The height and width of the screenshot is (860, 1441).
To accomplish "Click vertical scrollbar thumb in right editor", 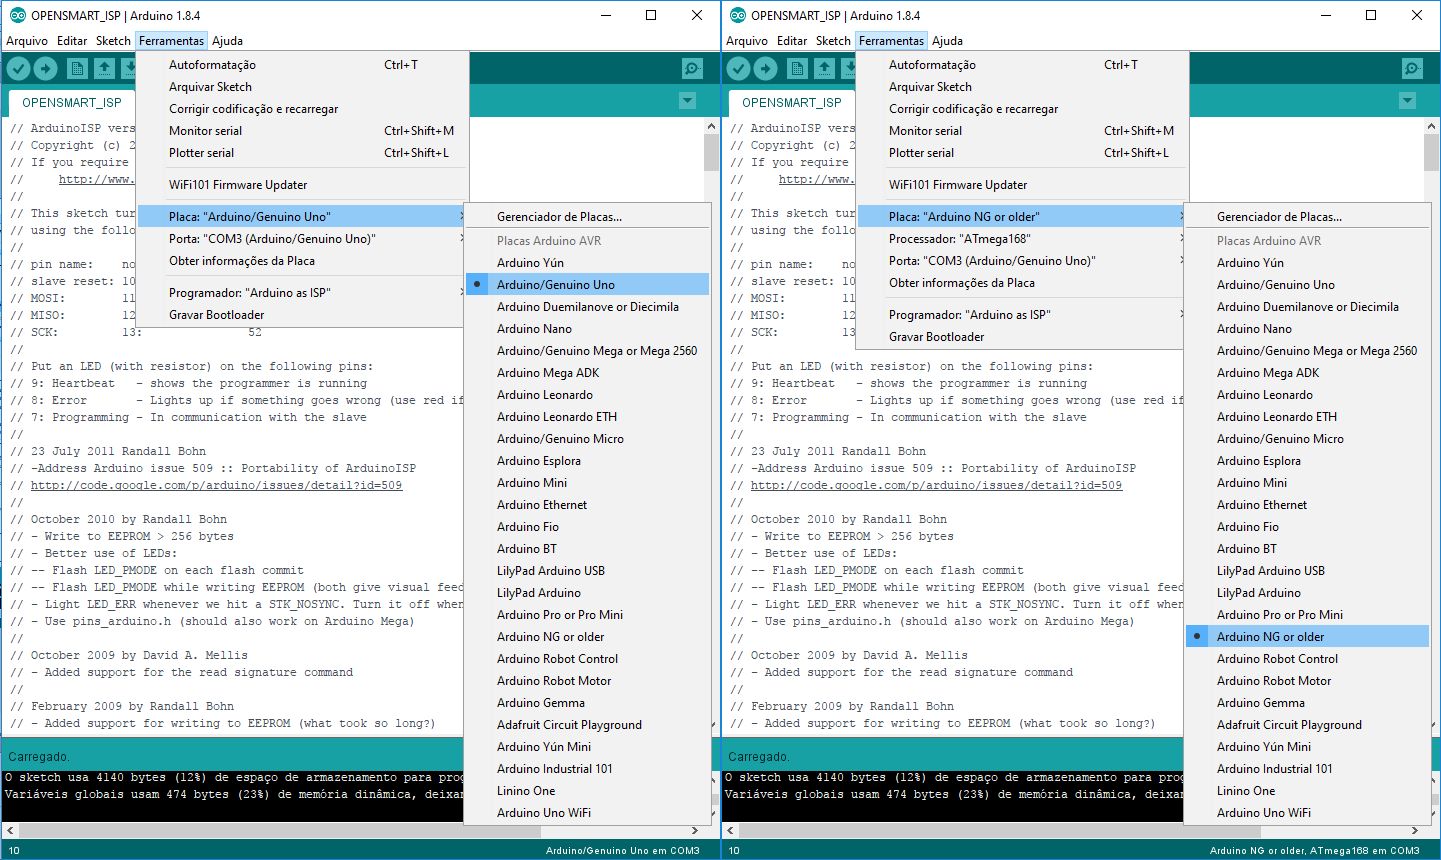I will (1431, 153).
